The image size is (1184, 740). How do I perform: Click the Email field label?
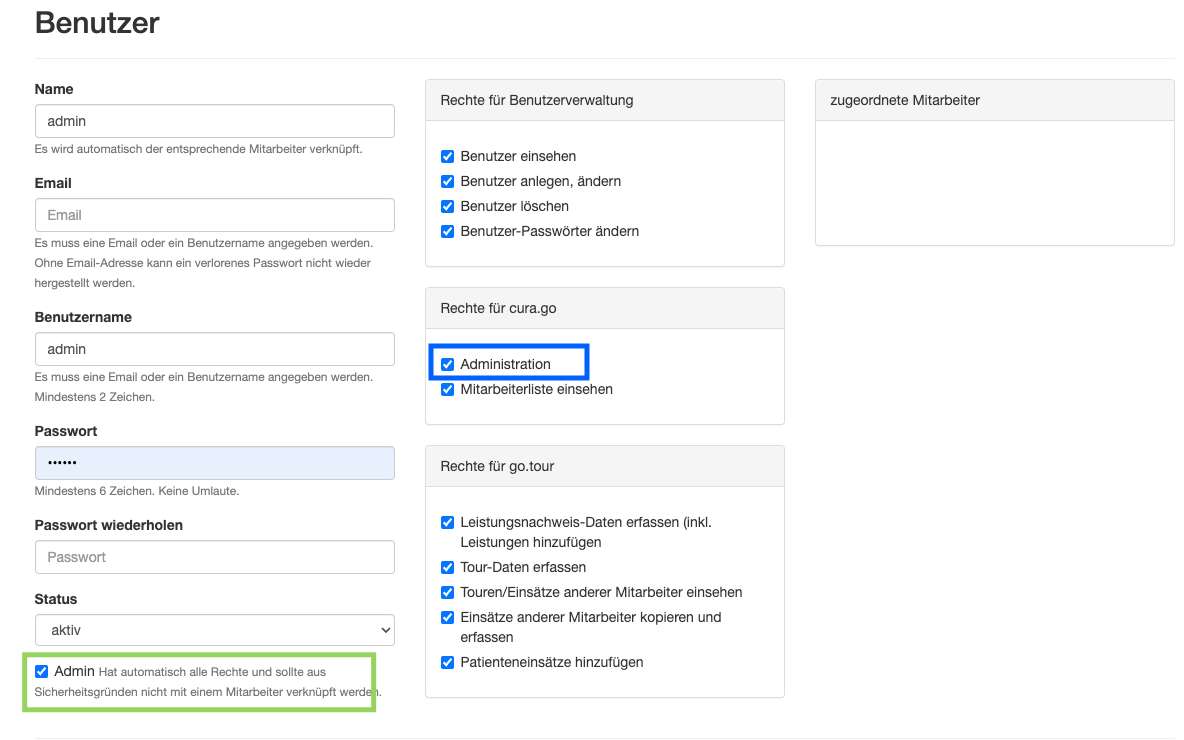coord(53,183)
